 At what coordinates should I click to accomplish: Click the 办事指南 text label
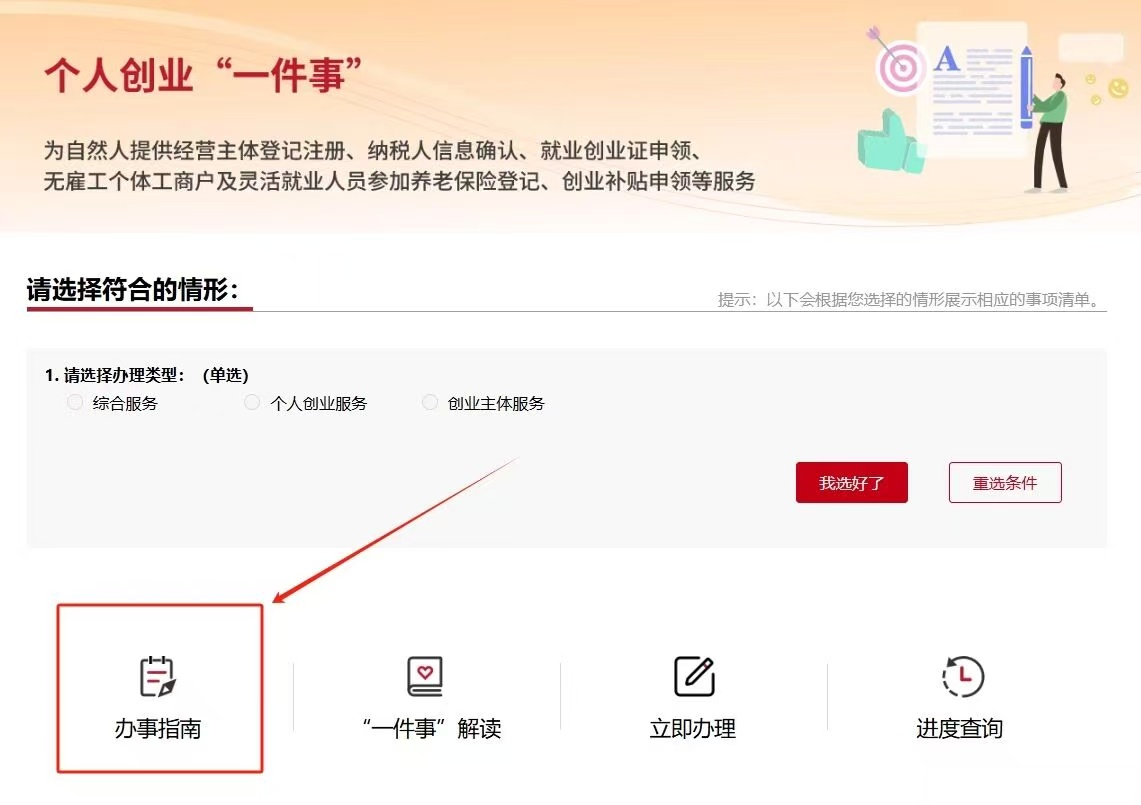point(158,729)
